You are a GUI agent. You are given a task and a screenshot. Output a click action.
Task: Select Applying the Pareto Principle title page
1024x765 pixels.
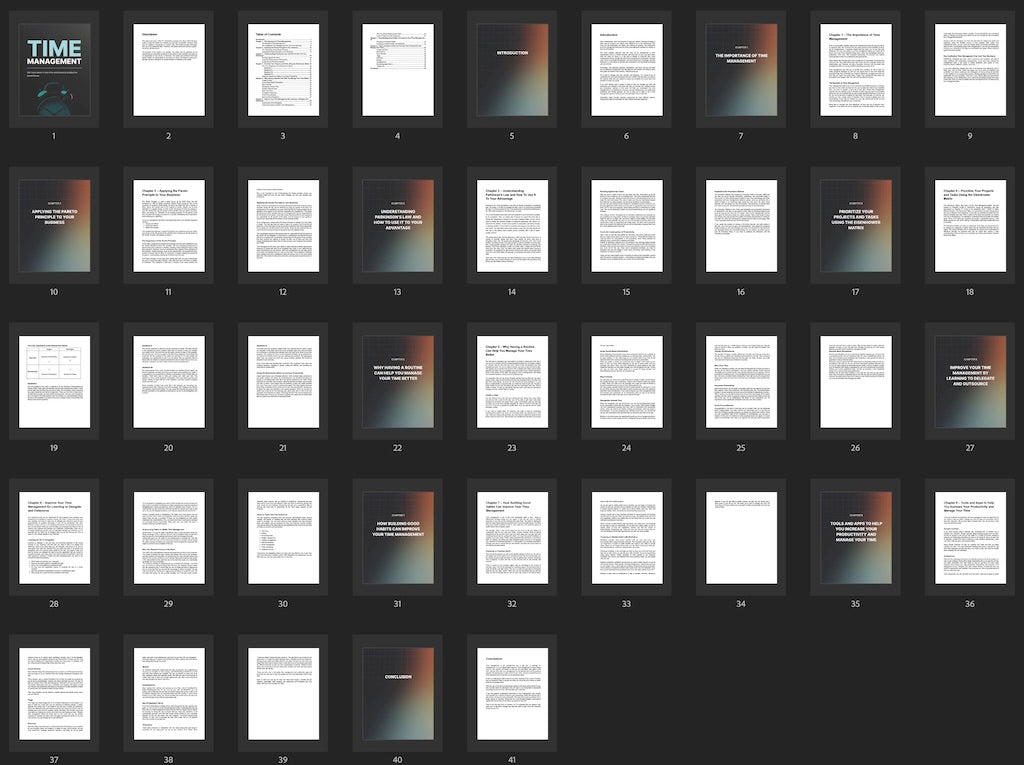[x=54, y=226]
